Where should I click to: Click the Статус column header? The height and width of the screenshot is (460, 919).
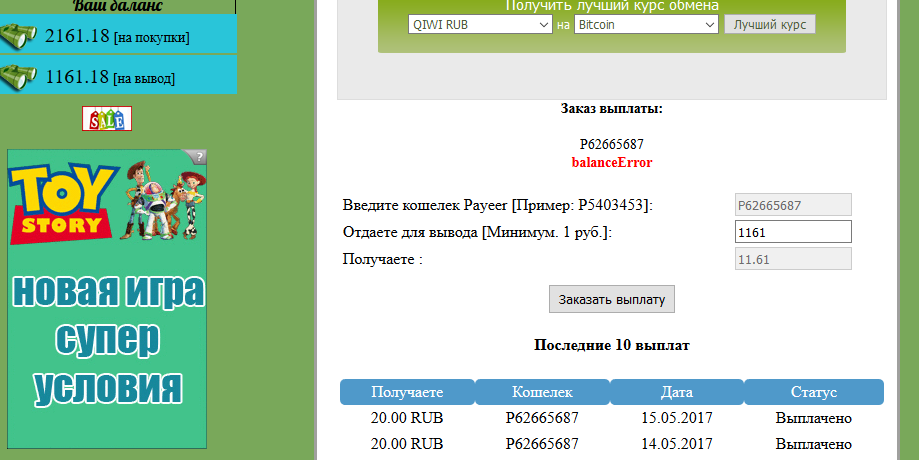[x=814, y=392]
